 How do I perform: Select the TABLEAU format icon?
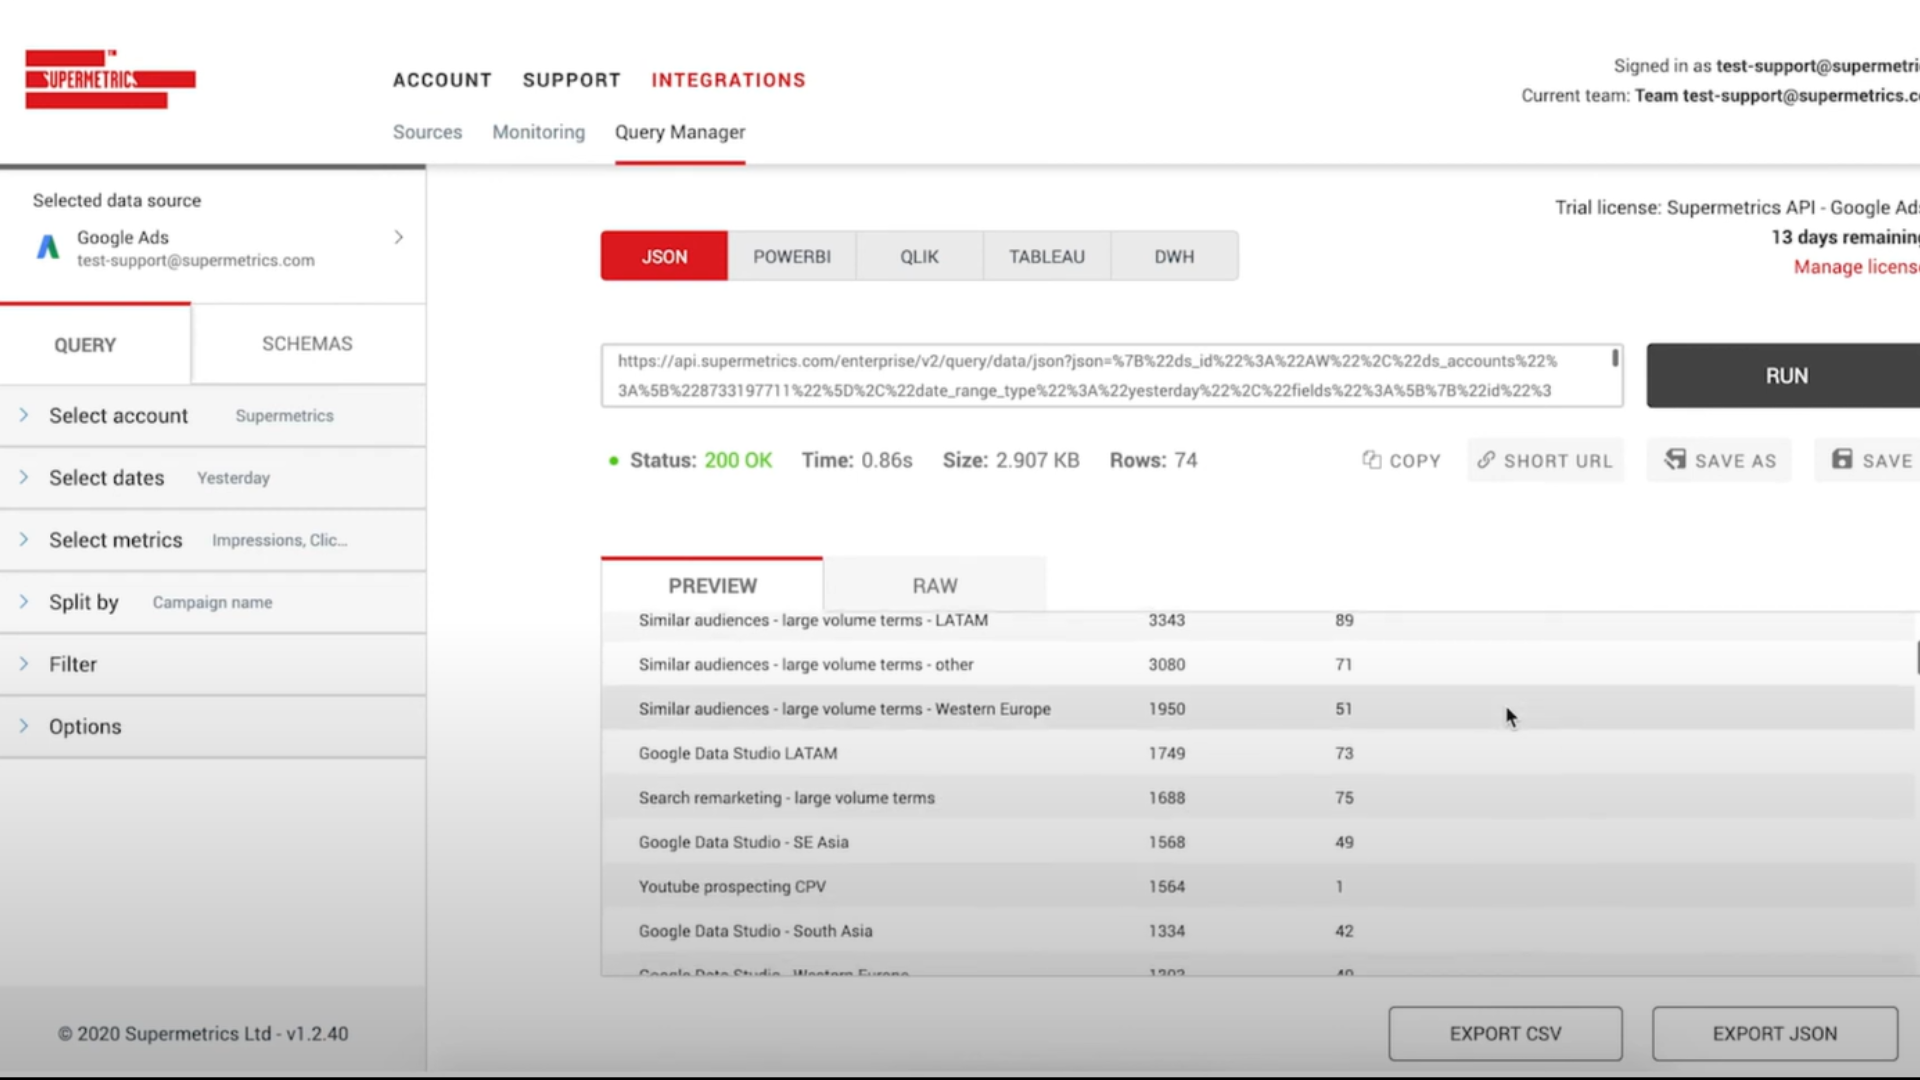(x=1046, y=256)
